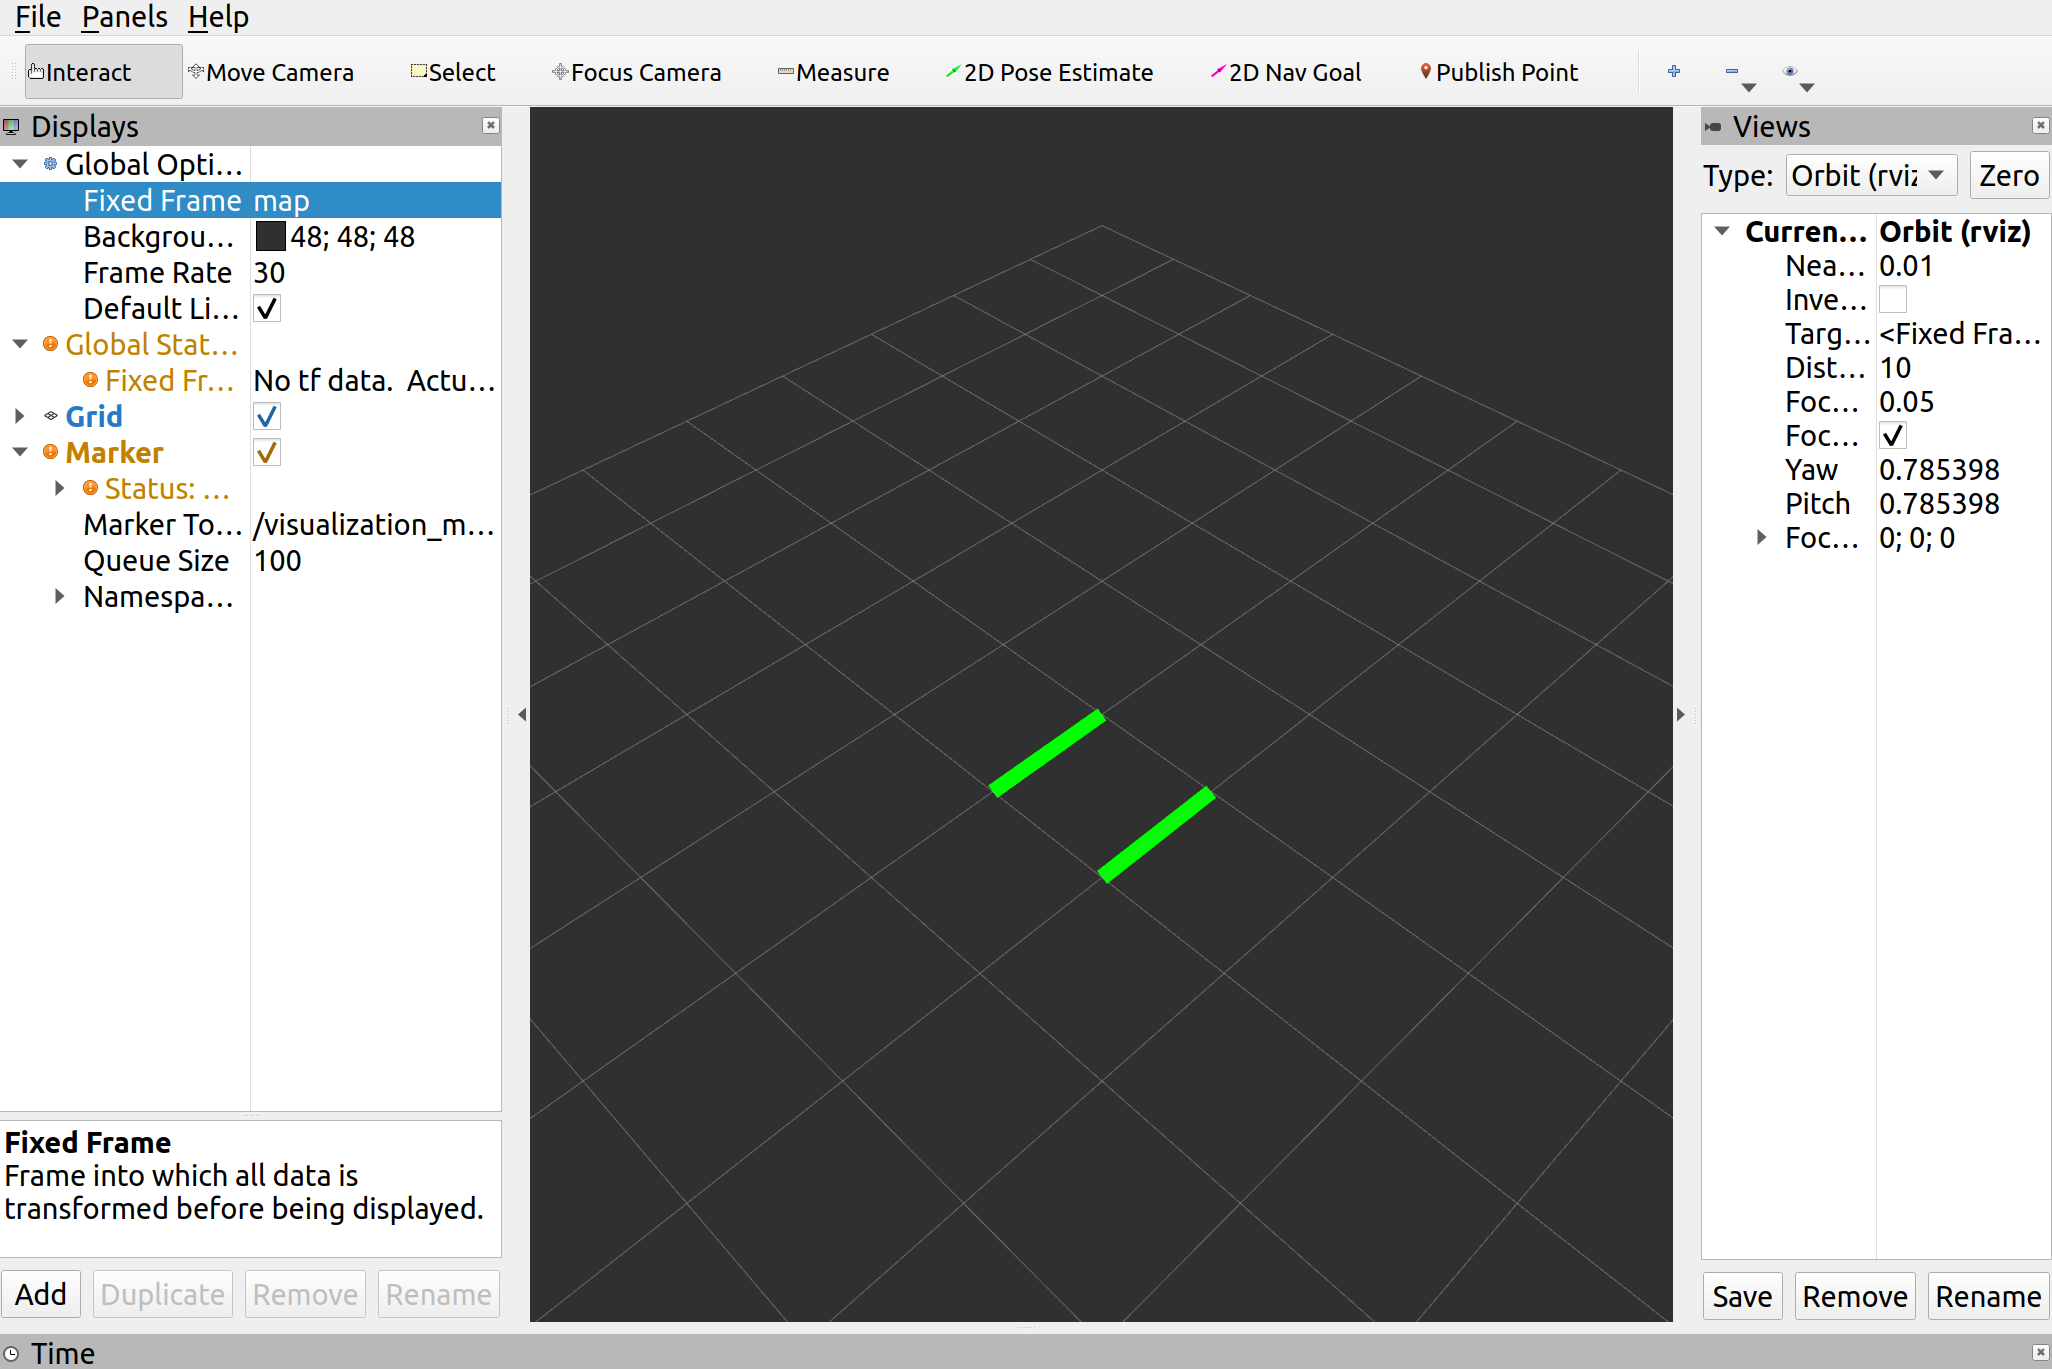The height and width of the screenshot is (1369, 2052).
Task: Open the File menu
Action: coord(38,17)
